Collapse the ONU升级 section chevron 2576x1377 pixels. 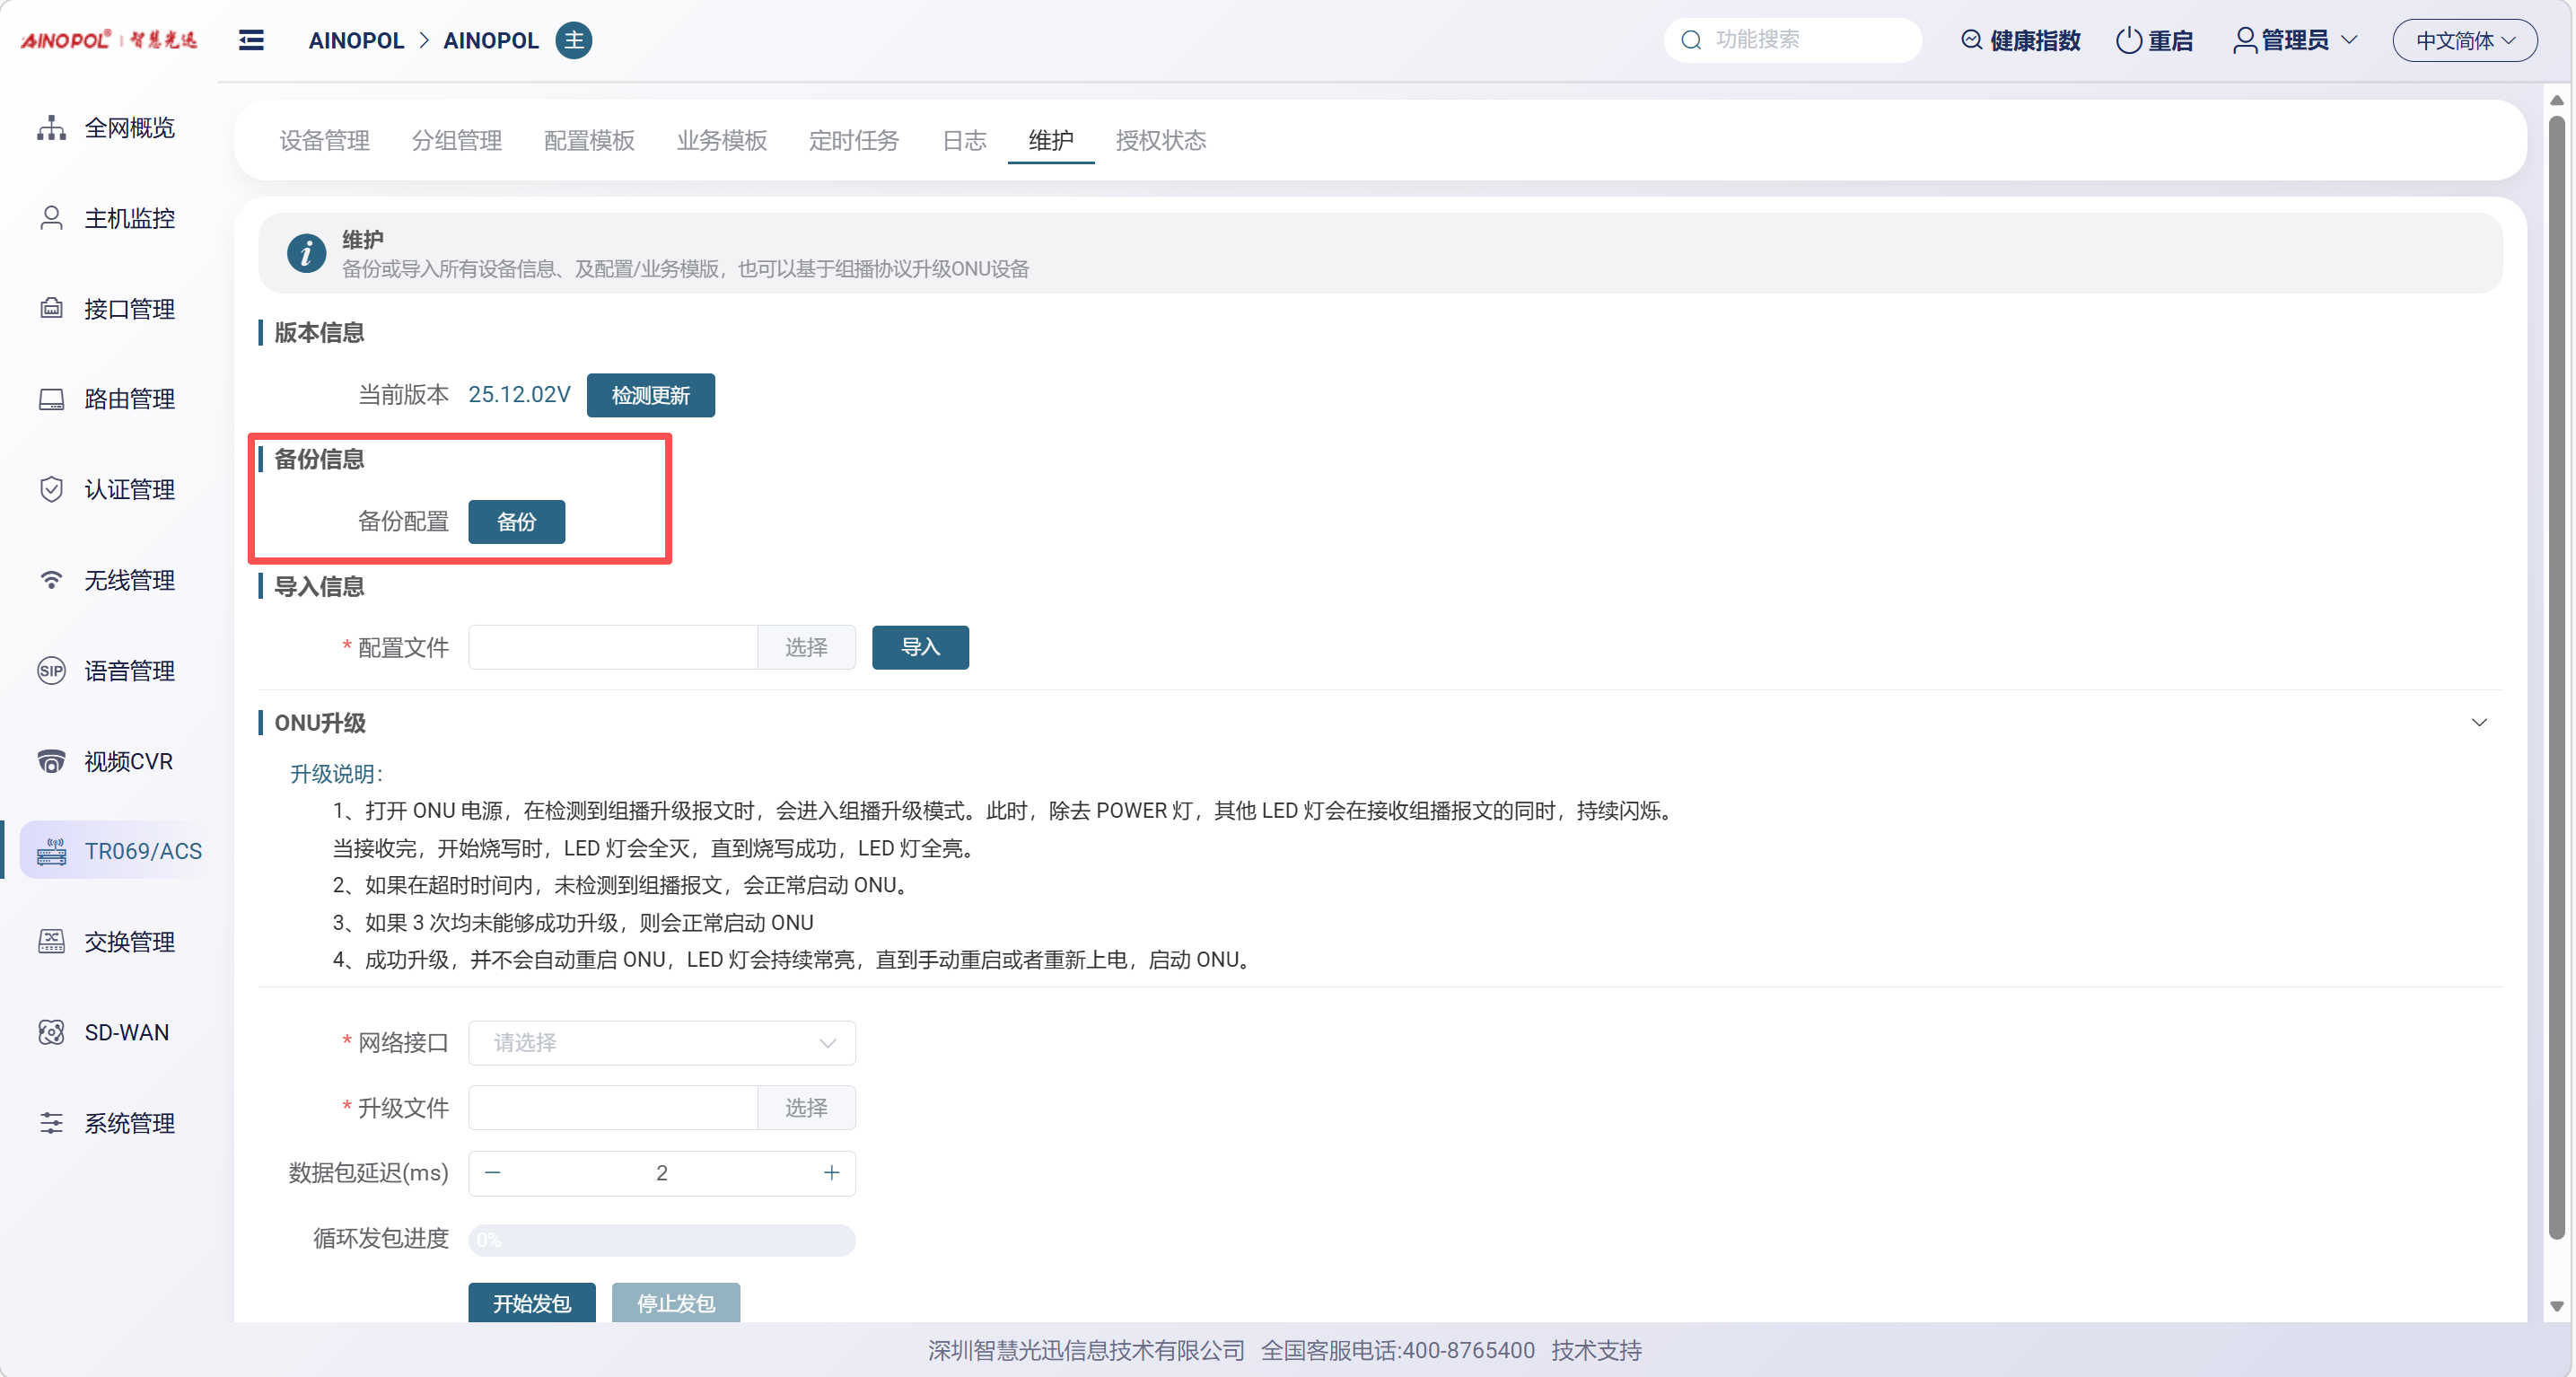pos(2479,722)
